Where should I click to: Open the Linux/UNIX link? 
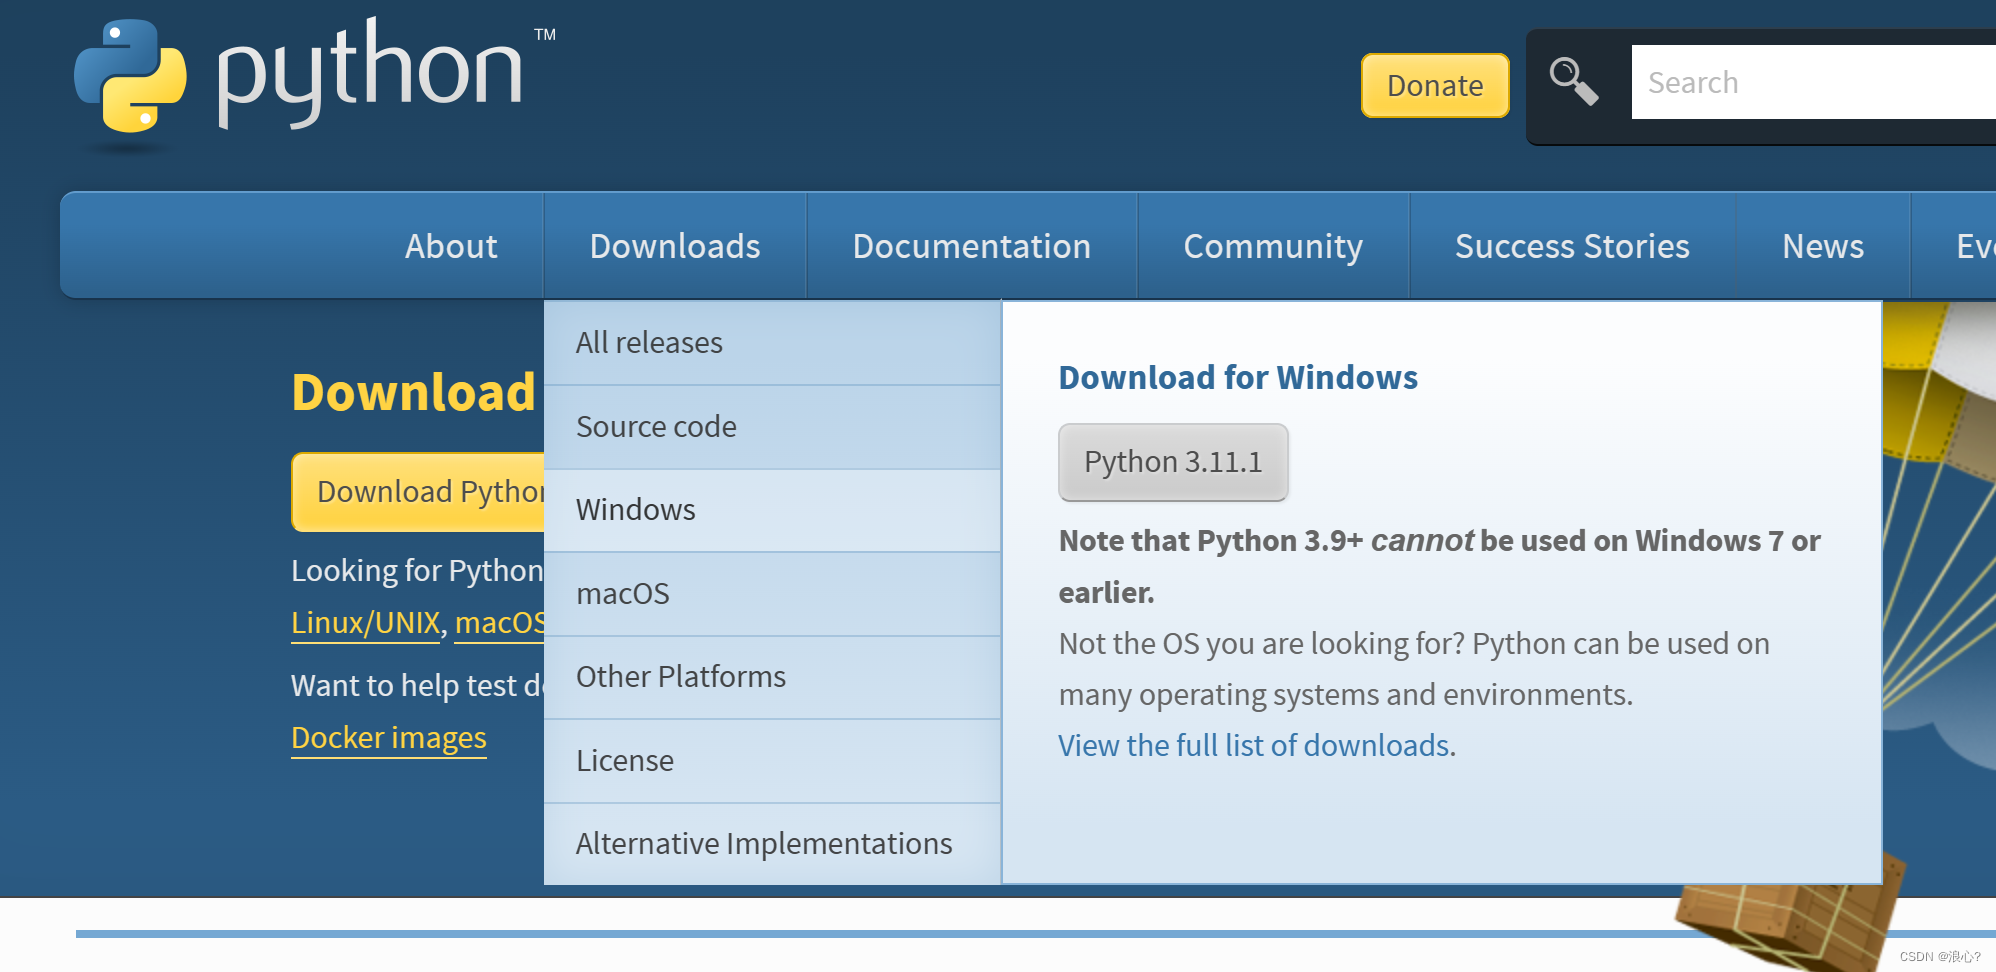[x=366, y=623]
